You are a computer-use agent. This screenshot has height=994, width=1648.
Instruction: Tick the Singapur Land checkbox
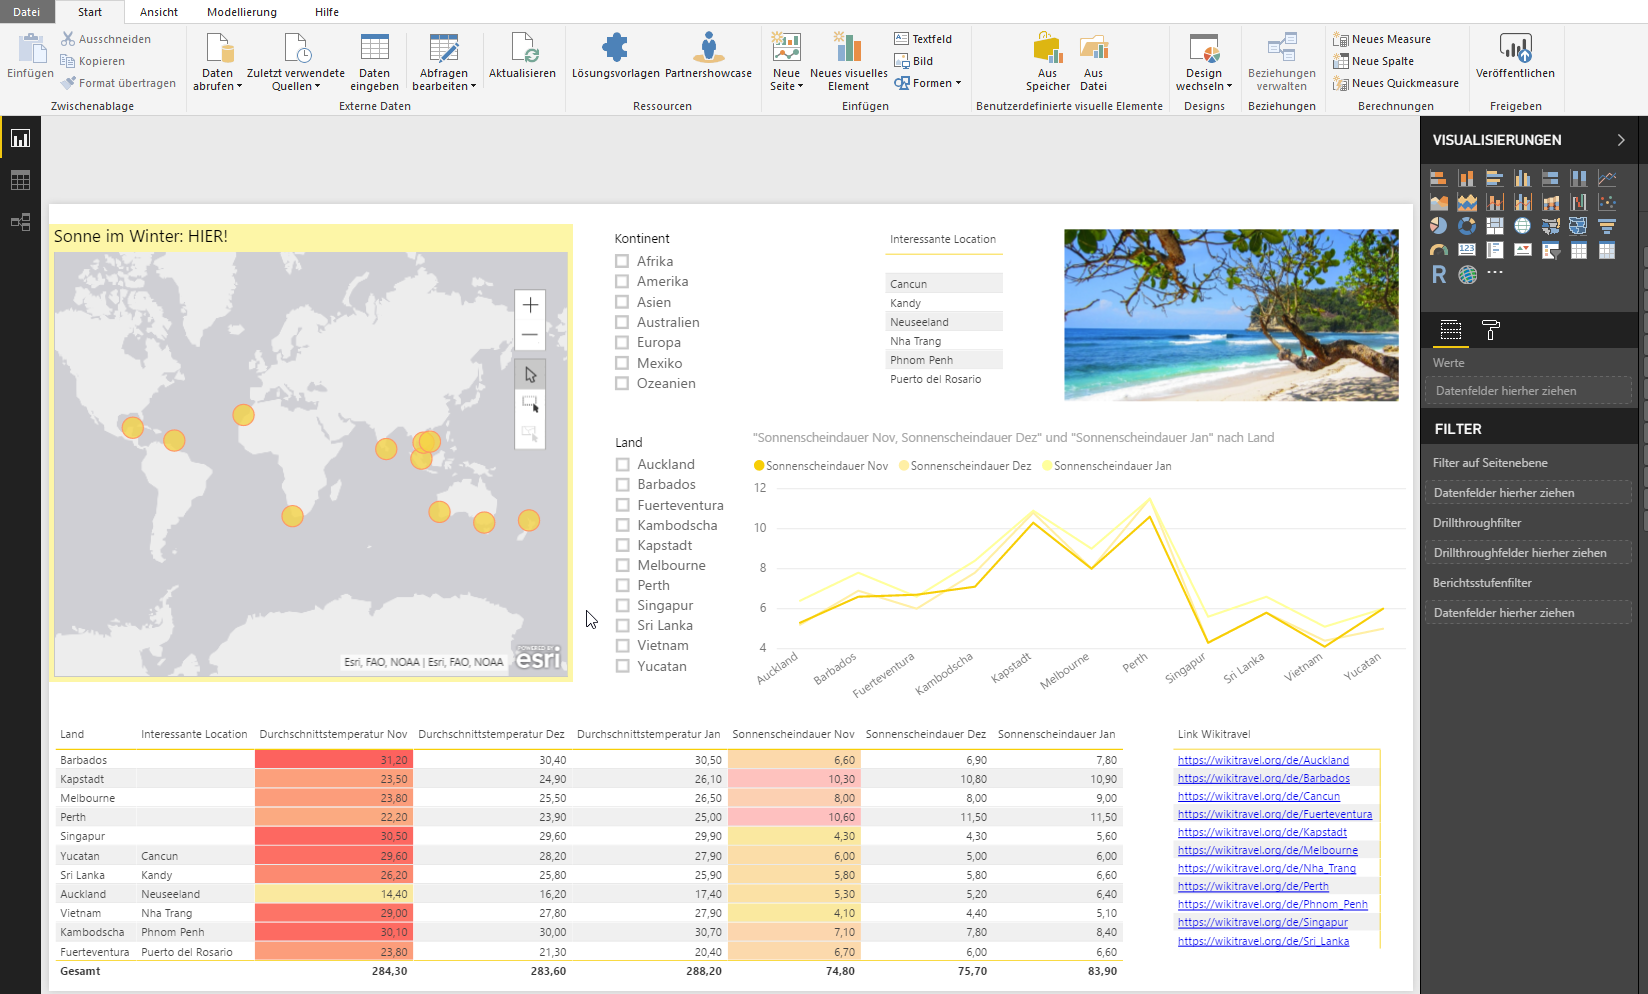tap(623, 605)
